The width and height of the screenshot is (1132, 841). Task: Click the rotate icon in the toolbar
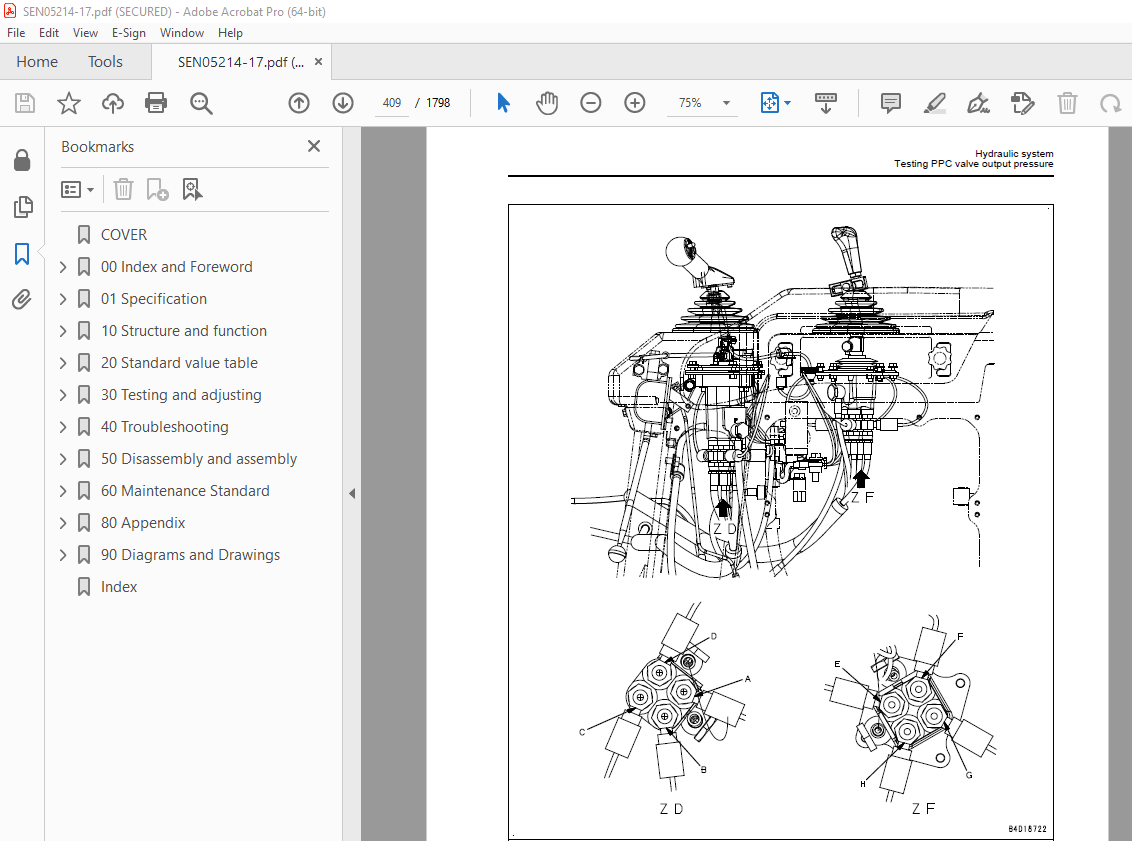[1110, 103]
